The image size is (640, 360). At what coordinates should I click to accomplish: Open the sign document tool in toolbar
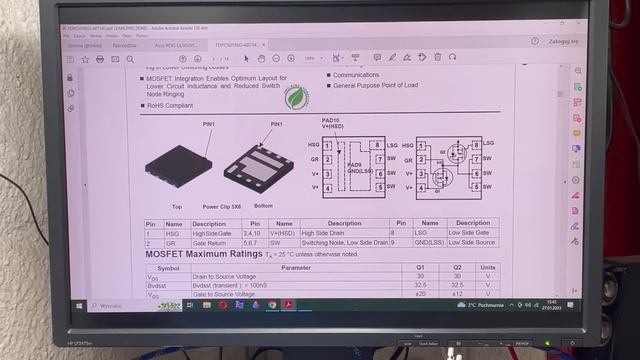(407, 58)
